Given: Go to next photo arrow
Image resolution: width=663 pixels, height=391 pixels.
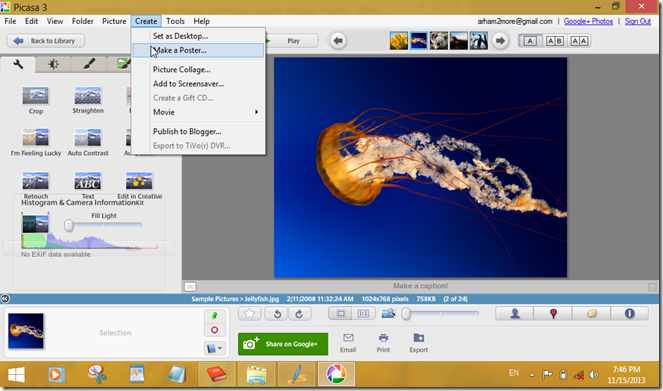Looking at the screenshot, I should coord(500,41).
